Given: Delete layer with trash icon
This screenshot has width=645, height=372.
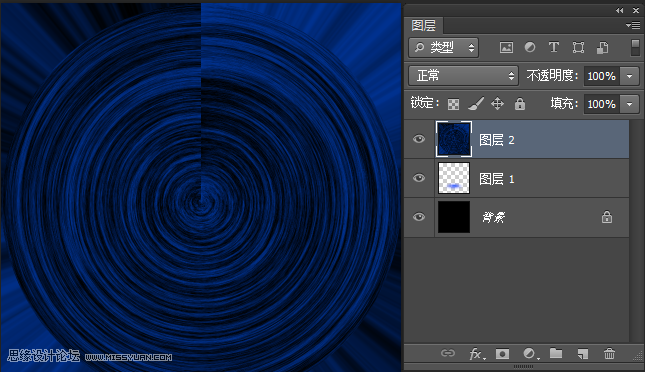Looking at the screenshot, I should (x=609, y=353).
